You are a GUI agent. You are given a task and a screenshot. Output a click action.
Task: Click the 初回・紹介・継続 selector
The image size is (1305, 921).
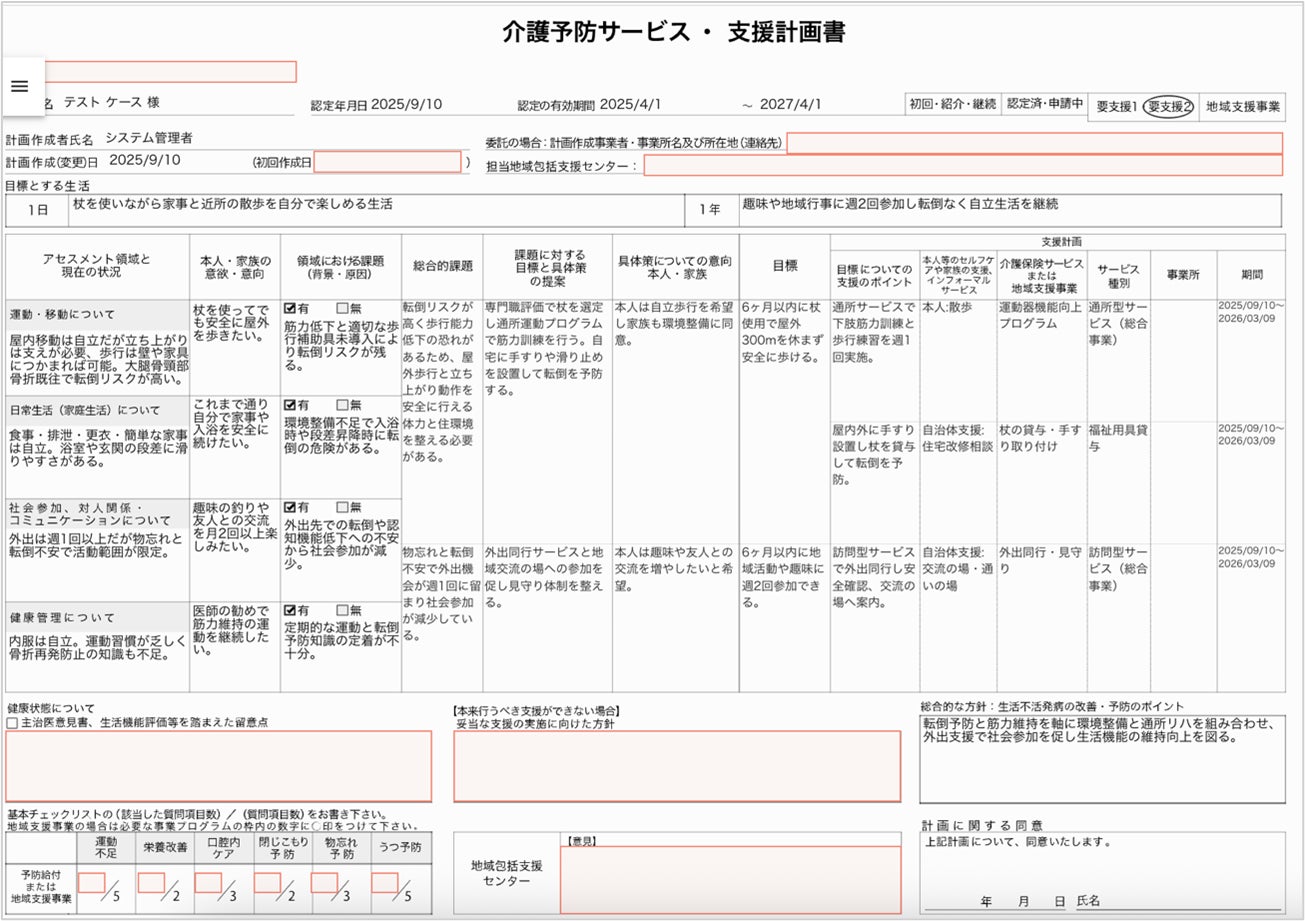pos(953,104)
